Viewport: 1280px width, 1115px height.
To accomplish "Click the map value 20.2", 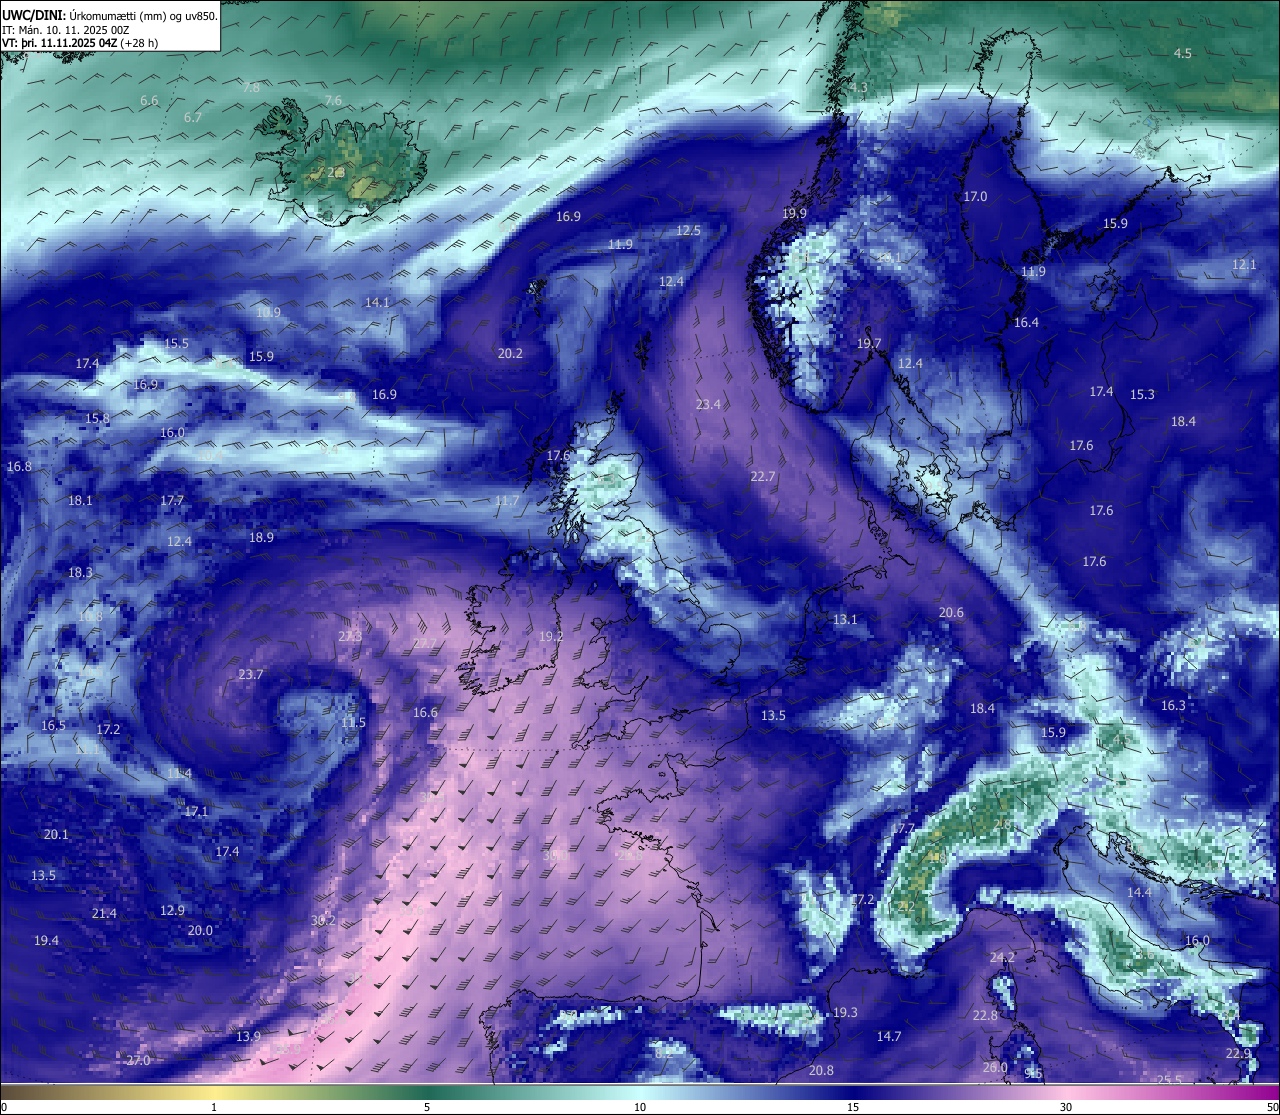I will [x=510, y=353].
